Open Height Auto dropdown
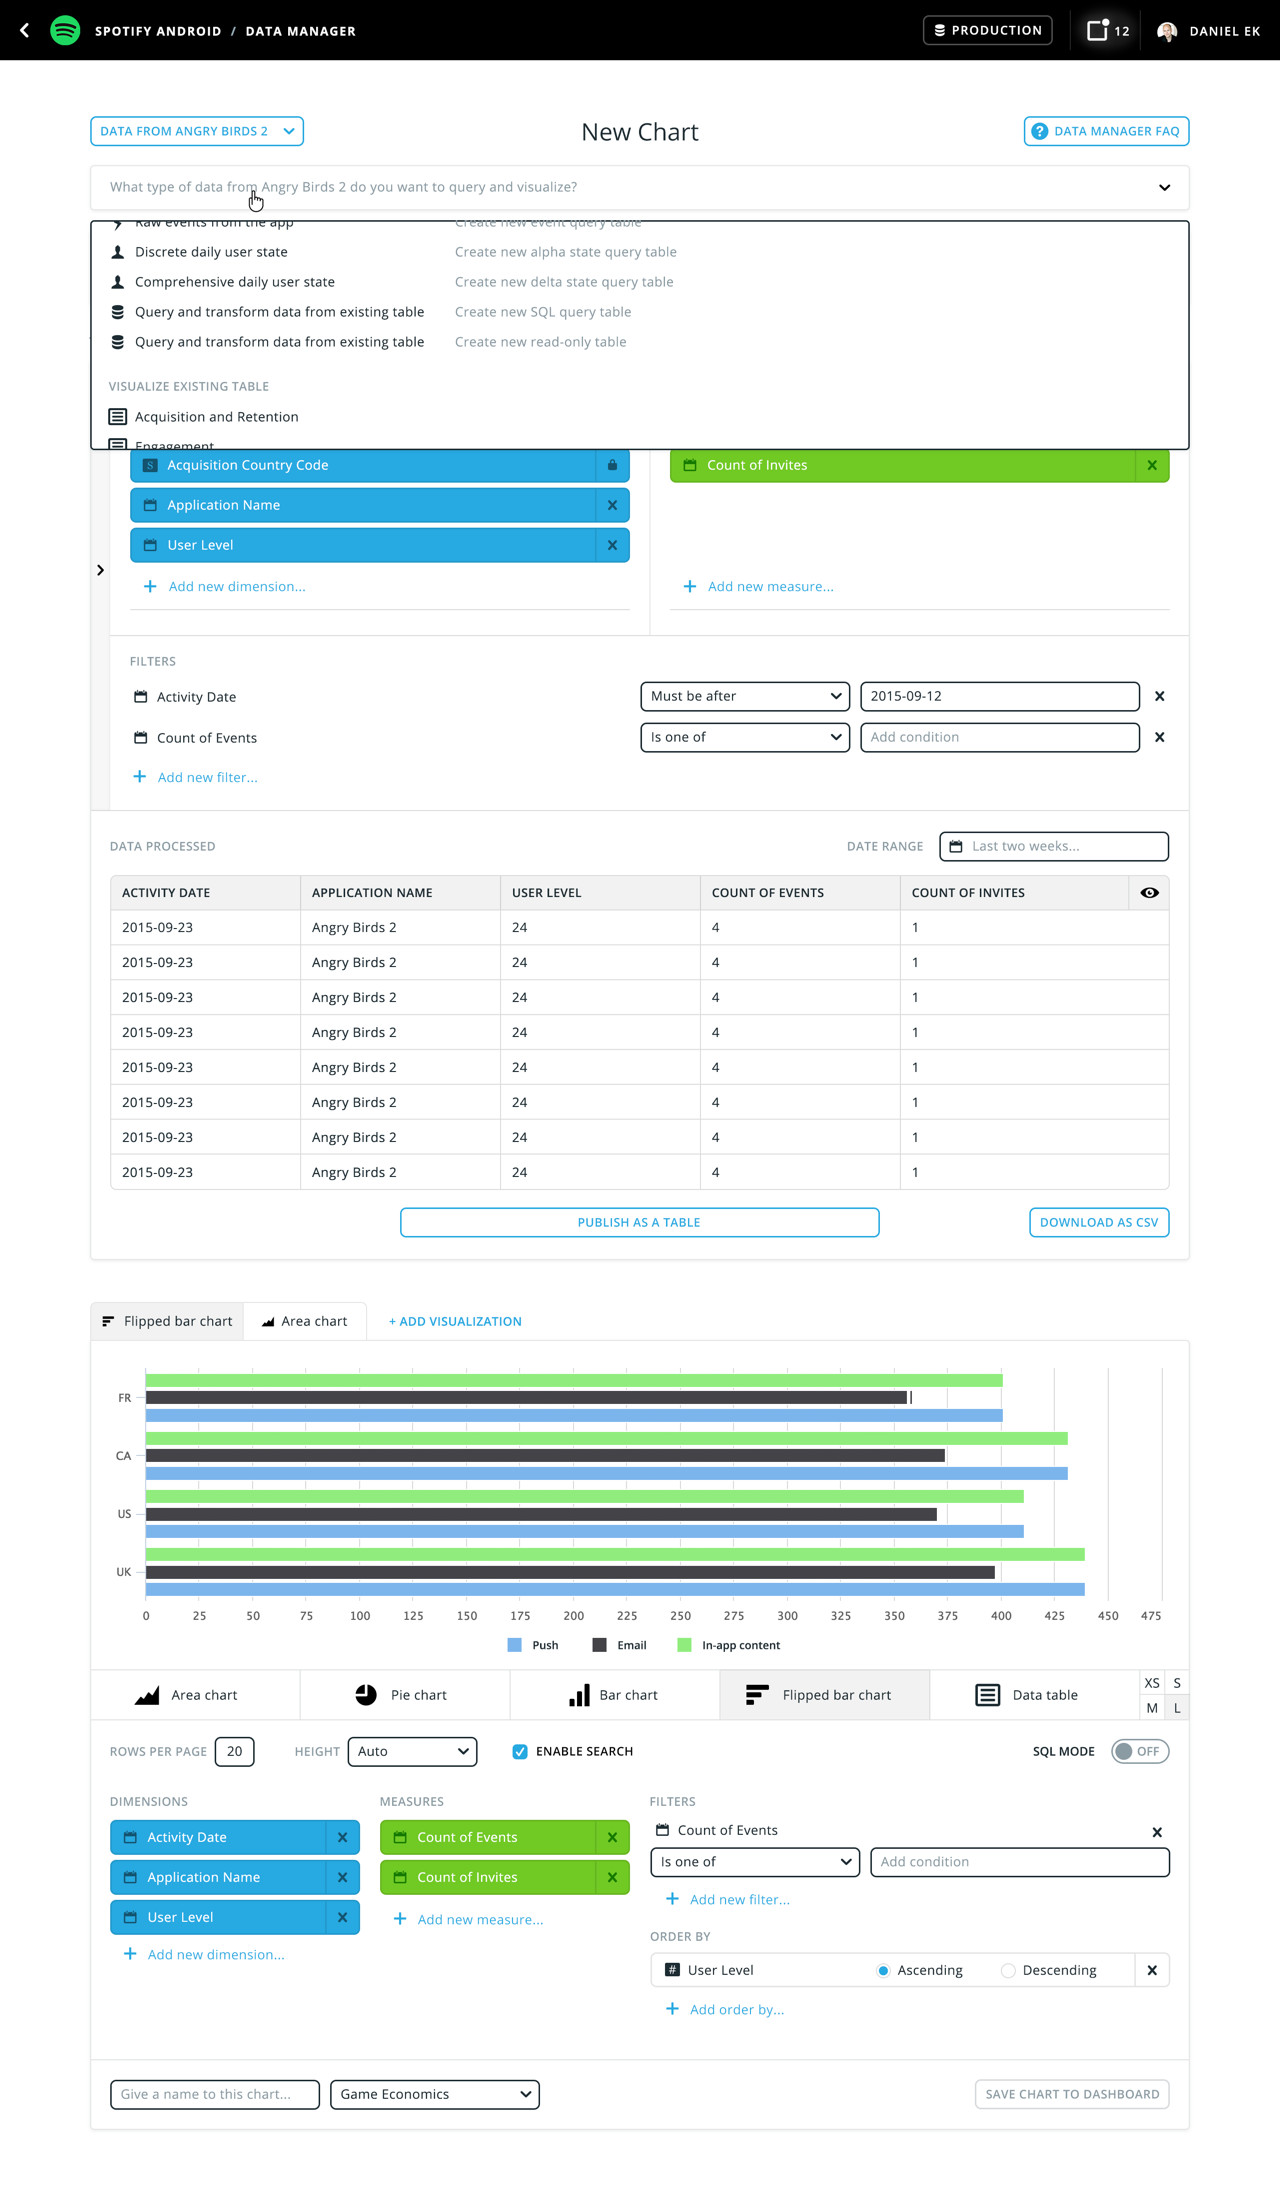Image resolution: width=1280 pixels, height=2200 pixels. point(412,1751)
